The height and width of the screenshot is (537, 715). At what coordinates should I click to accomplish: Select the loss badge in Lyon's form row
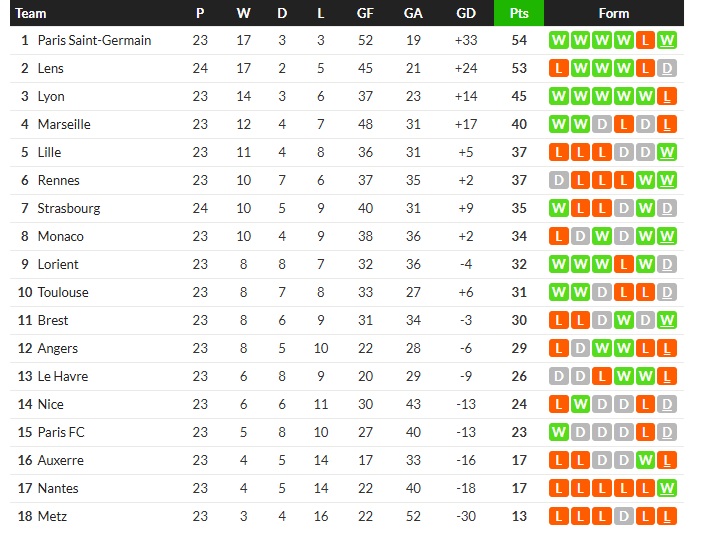(668, 96)
